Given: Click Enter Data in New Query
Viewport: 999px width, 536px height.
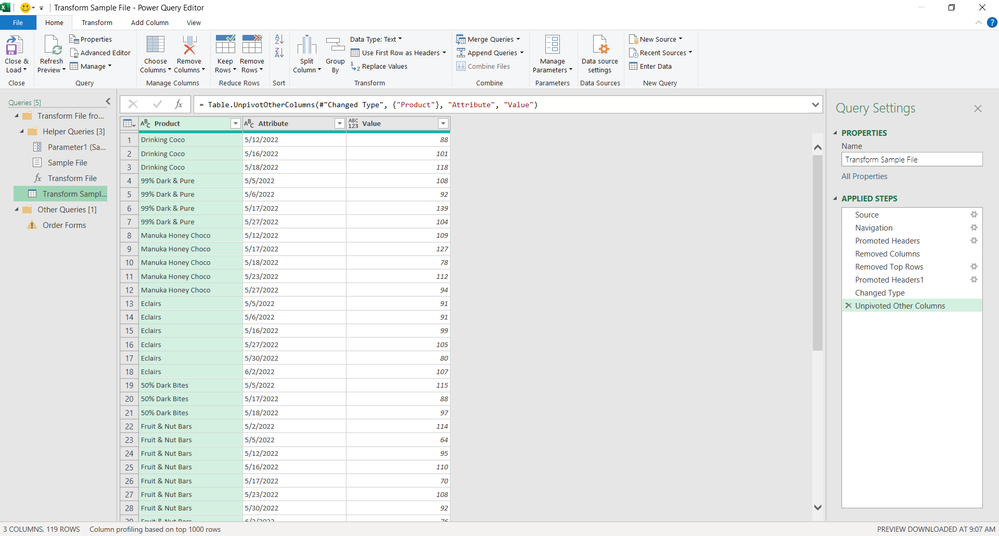Looking at the screenshot, I should tap(650, 66).
